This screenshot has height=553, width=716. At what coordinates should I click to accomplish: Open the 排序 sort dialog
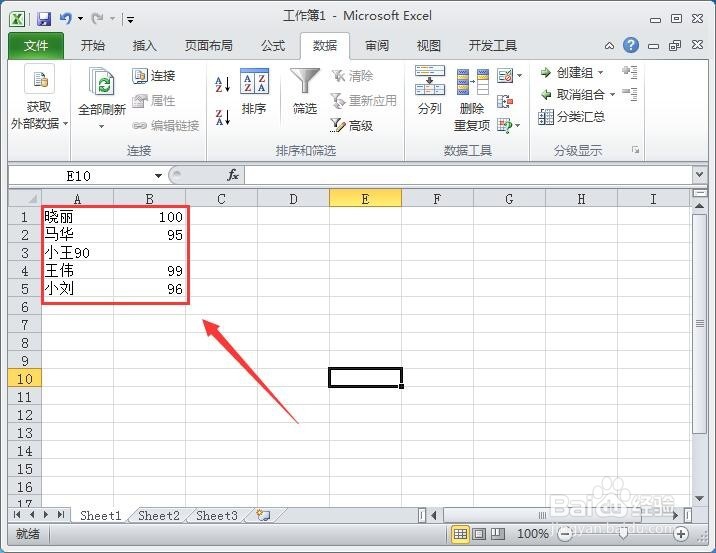(254, 91)
